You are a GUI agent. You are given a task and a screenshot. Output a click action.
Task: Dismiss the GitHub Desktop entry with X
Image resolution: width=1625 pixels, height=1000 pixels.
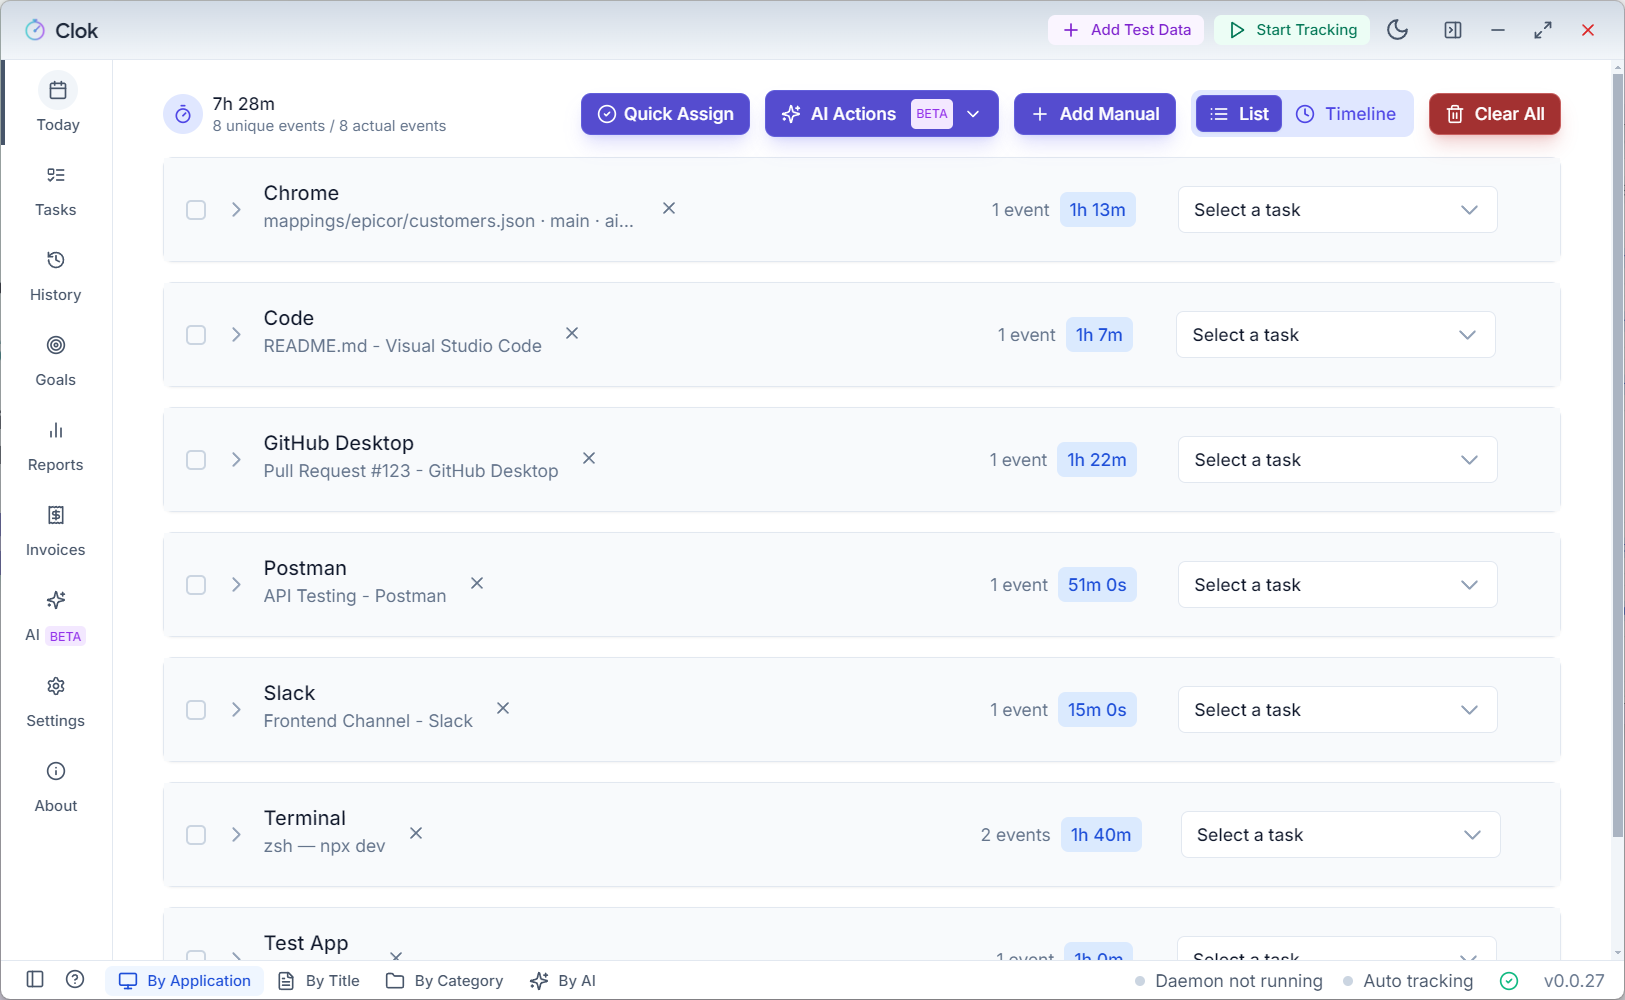click(x=589, y=458)
